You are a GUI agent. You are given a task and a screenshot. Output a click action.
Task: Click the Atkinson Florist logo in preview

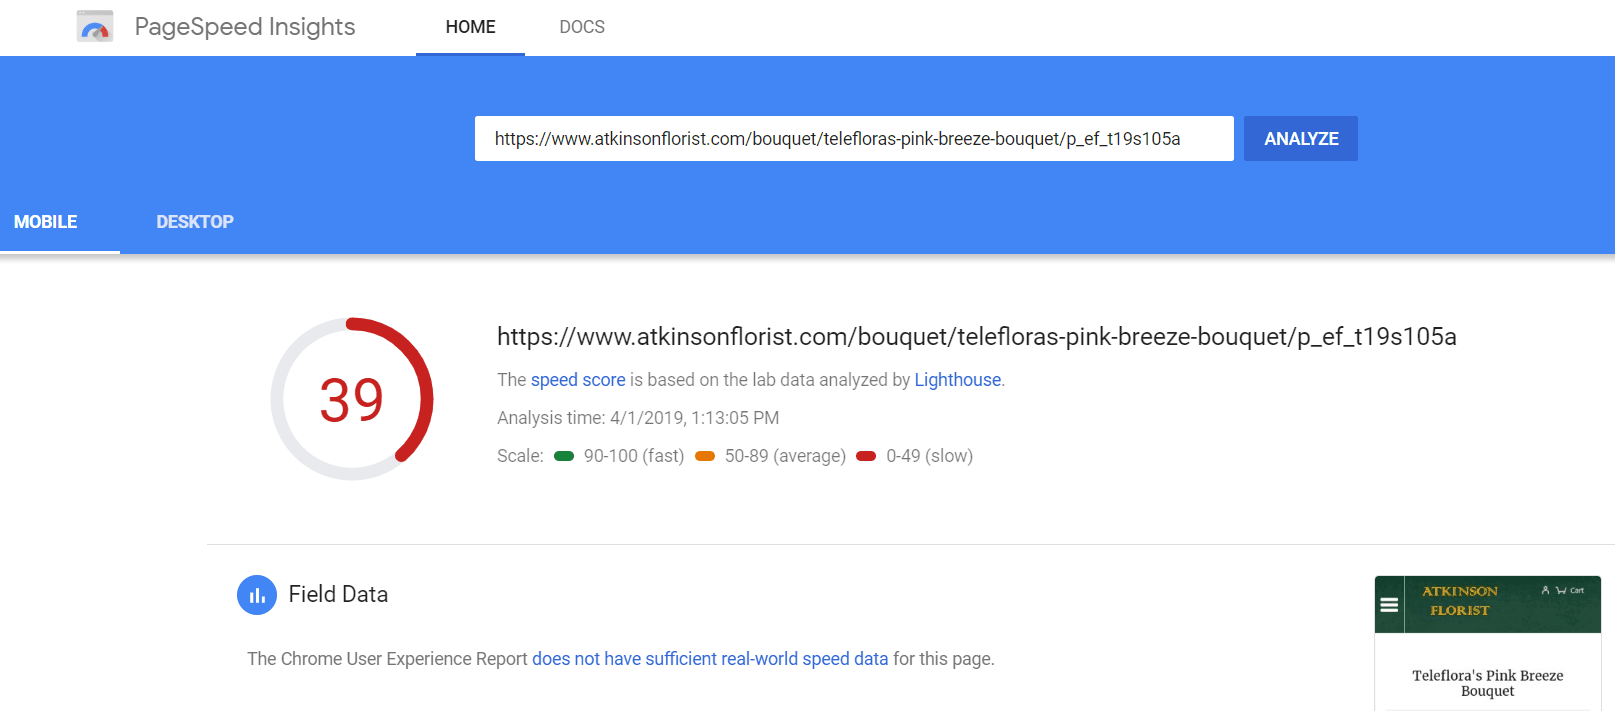(1460, 601)
